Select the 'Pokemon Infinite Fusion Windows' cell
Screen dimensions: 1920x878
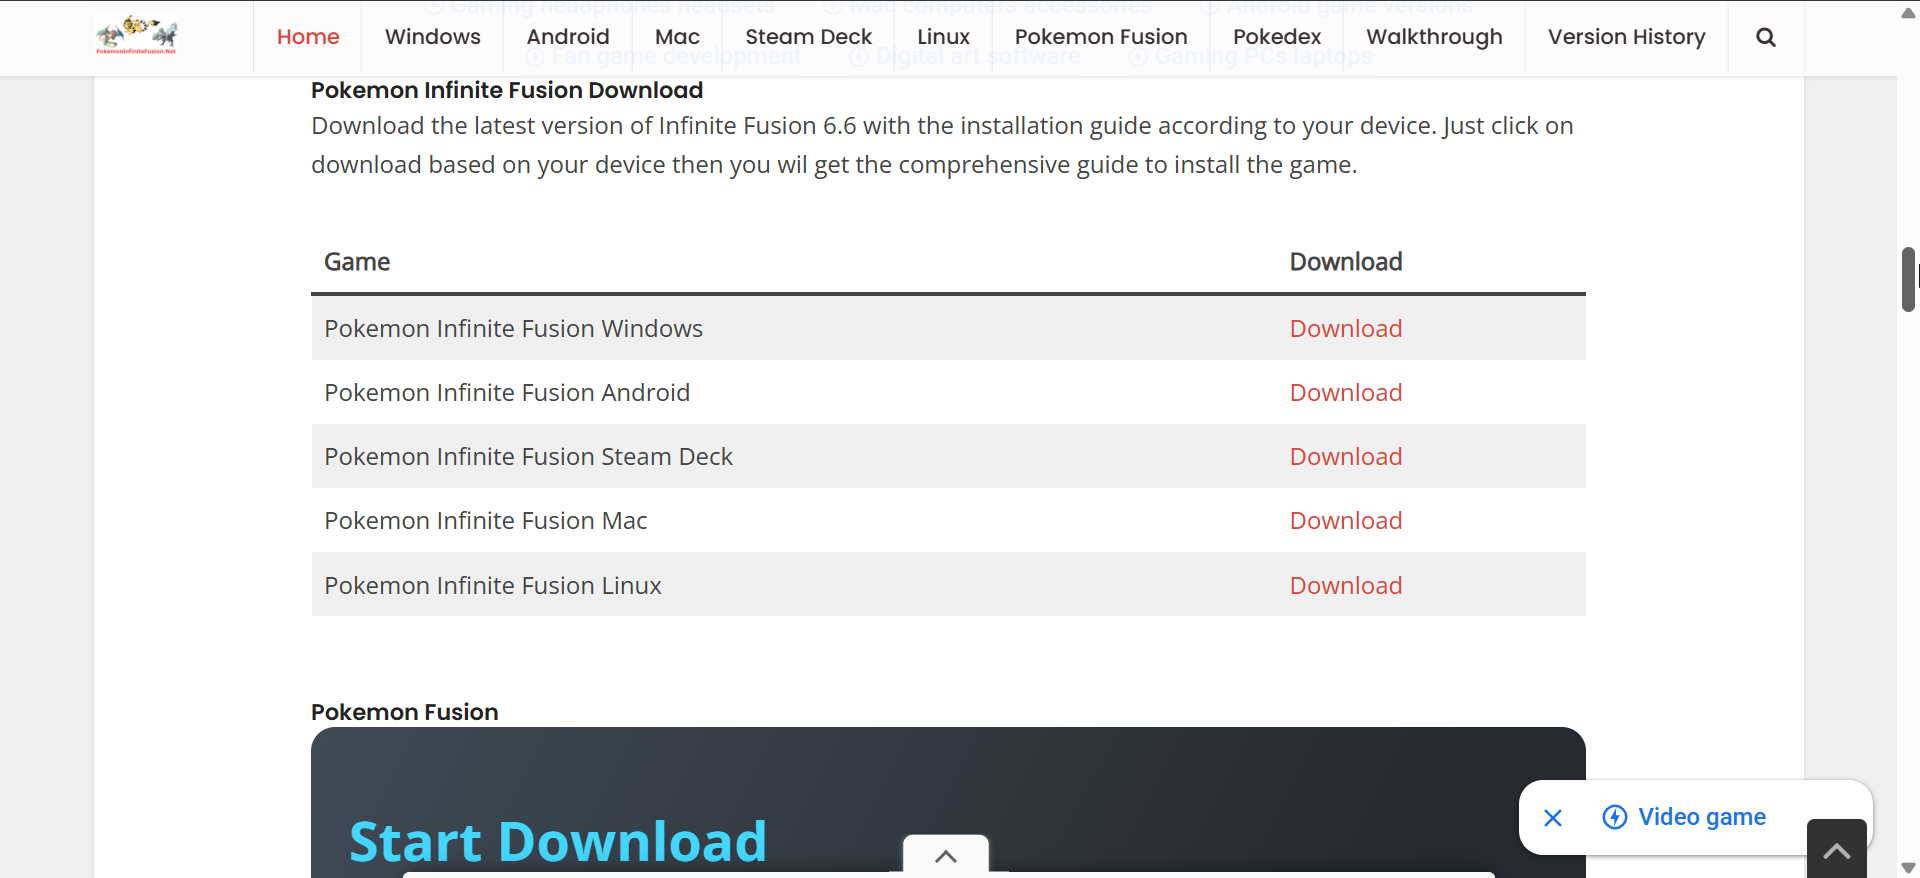pos(794,328)
